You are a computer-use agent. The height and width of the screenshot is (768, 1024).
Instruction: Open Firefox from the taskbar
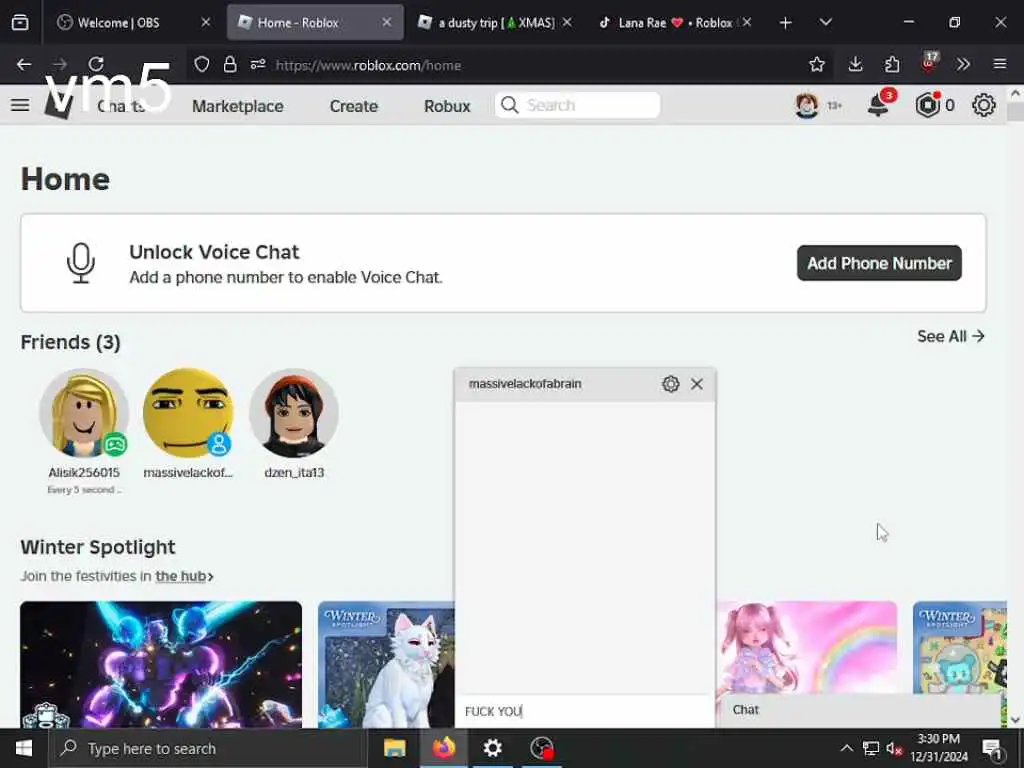click(x=444, y=748)
